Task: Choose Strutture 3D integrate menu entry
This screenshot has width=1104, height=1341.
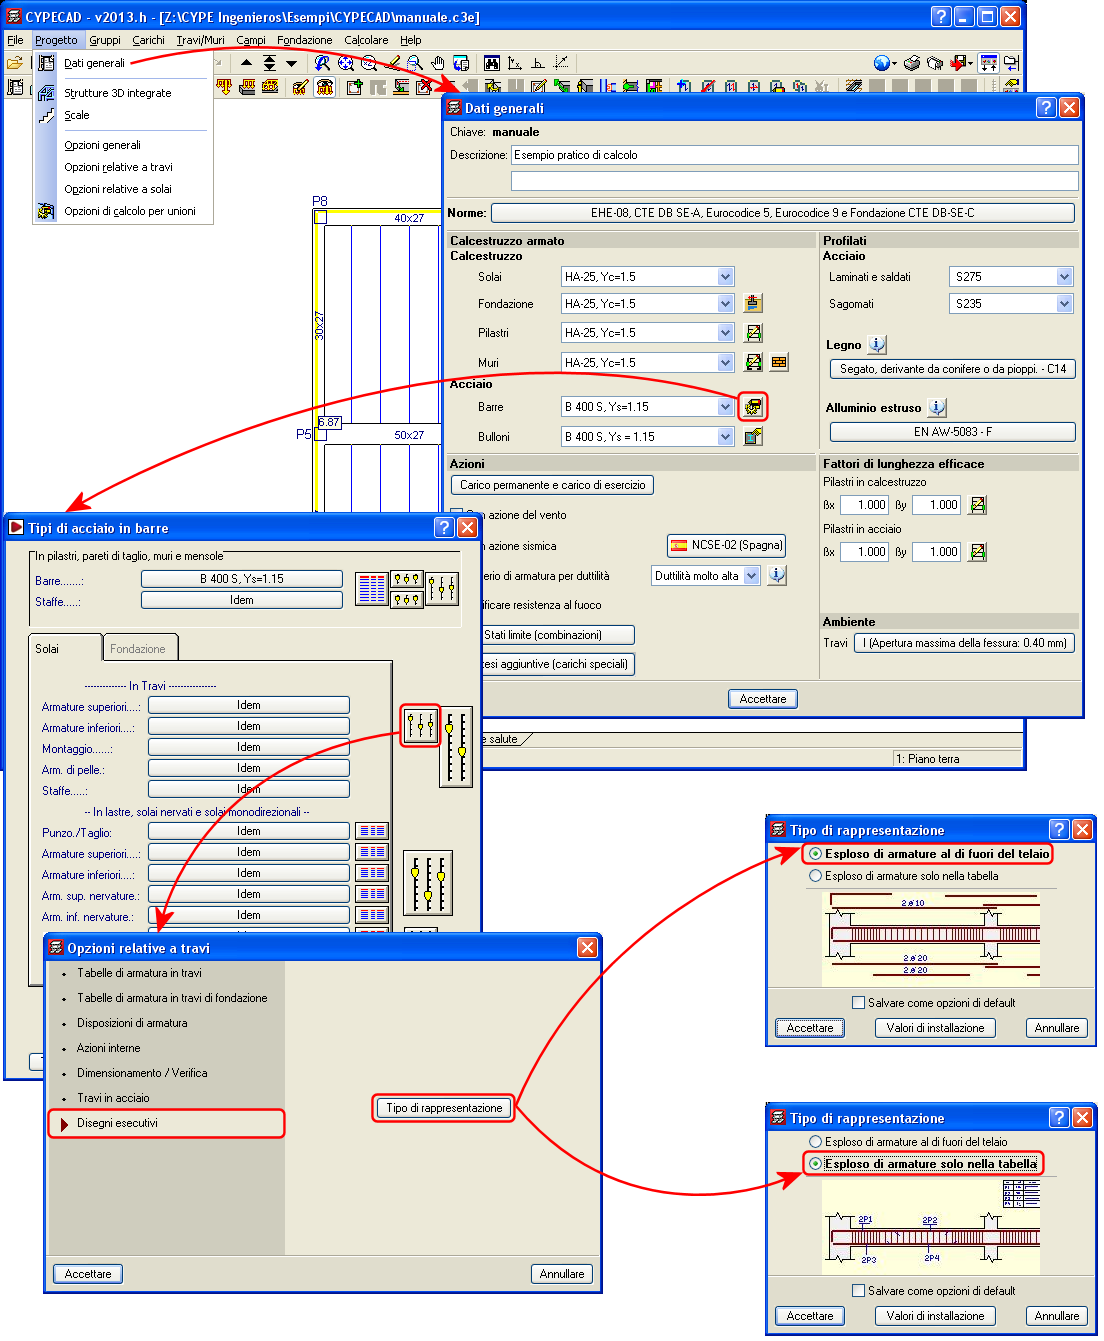Action: [117, 93]
